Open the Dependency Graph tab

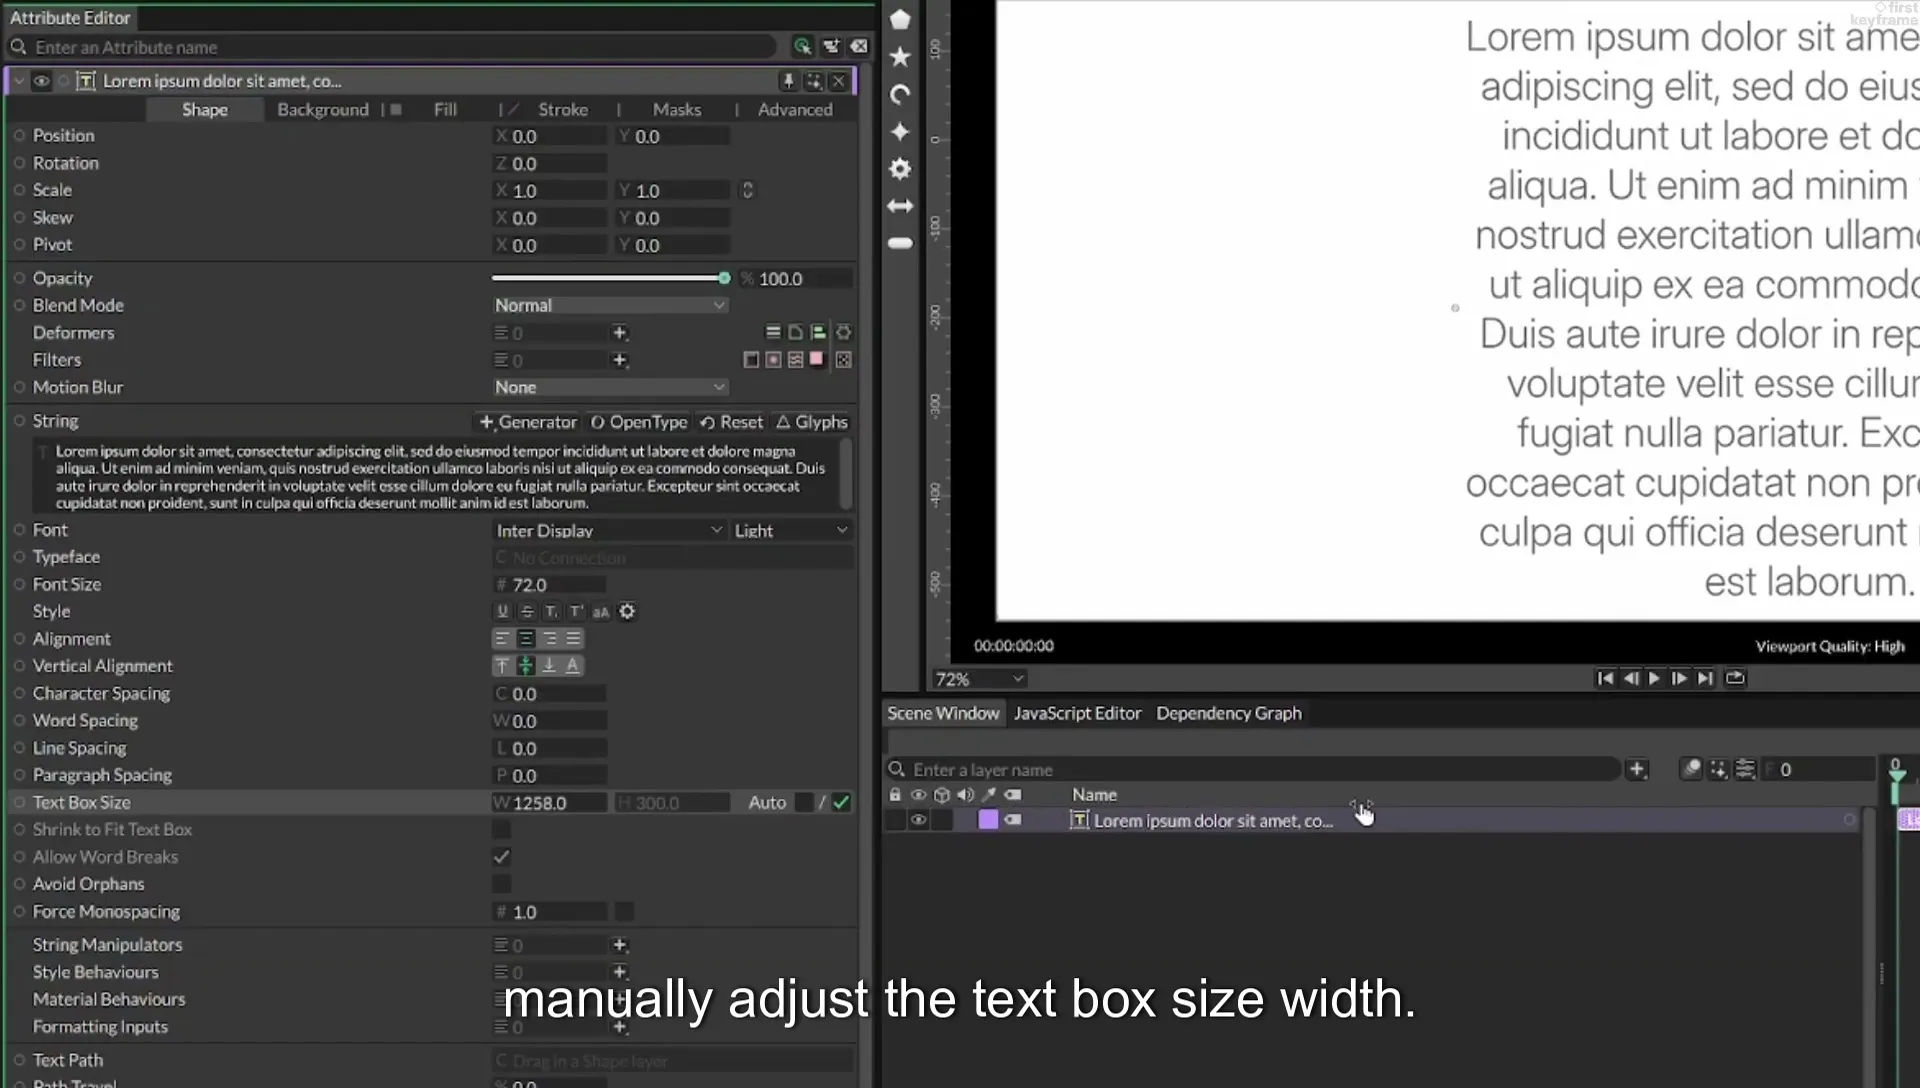pyautogui.click(x=1229, y=713)
